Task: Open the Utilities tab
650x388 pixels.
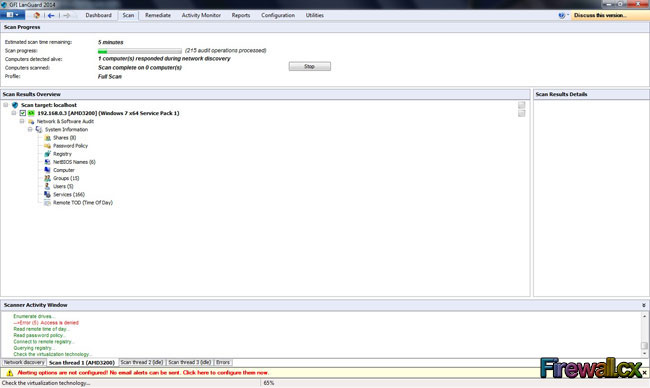Action: click(314, 15)
